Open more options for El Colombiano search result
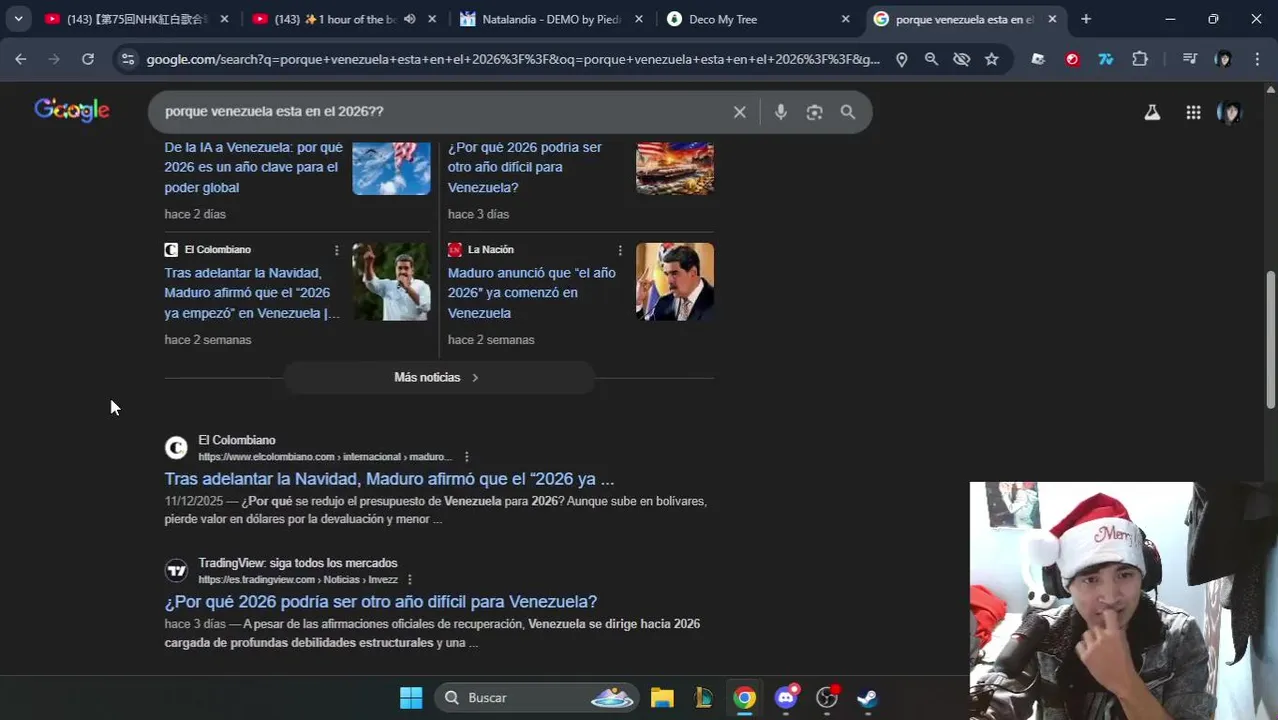 [466, 457]
